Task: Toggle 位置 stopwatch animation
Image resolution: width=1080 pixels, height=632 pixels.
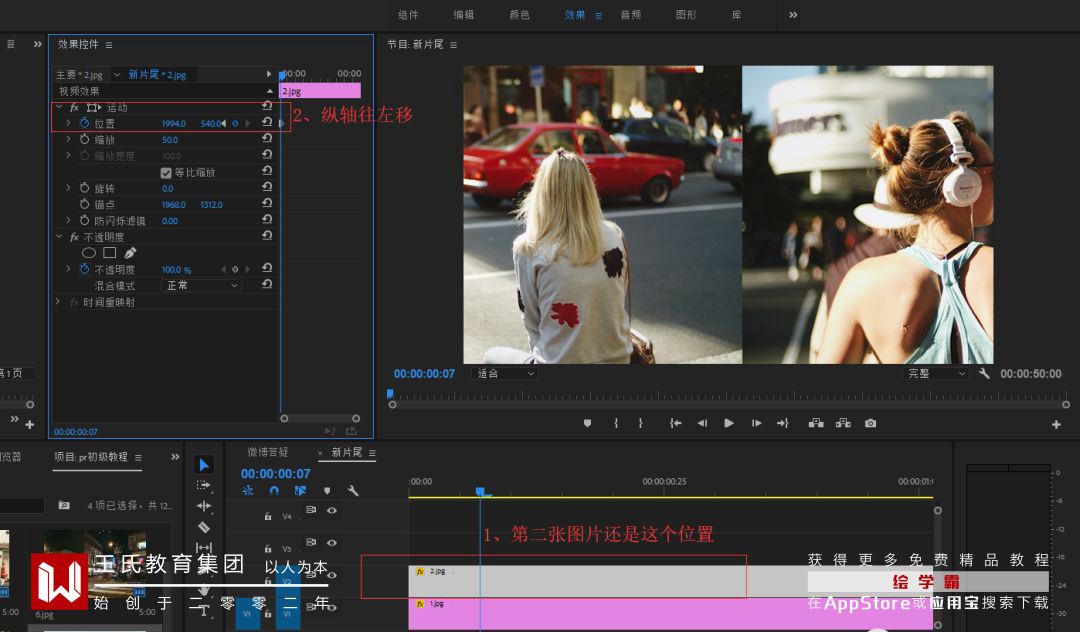Action: click(84, 123)
